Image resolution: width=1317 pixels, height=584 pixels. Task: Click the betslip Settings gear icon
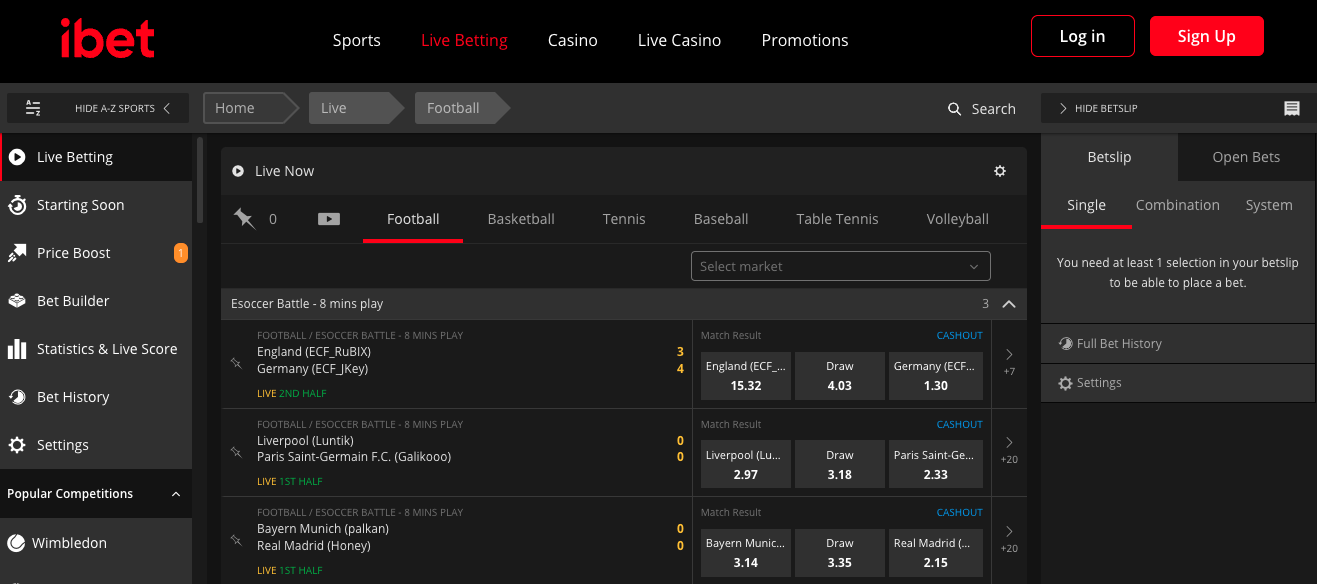tap(1065, 383)
